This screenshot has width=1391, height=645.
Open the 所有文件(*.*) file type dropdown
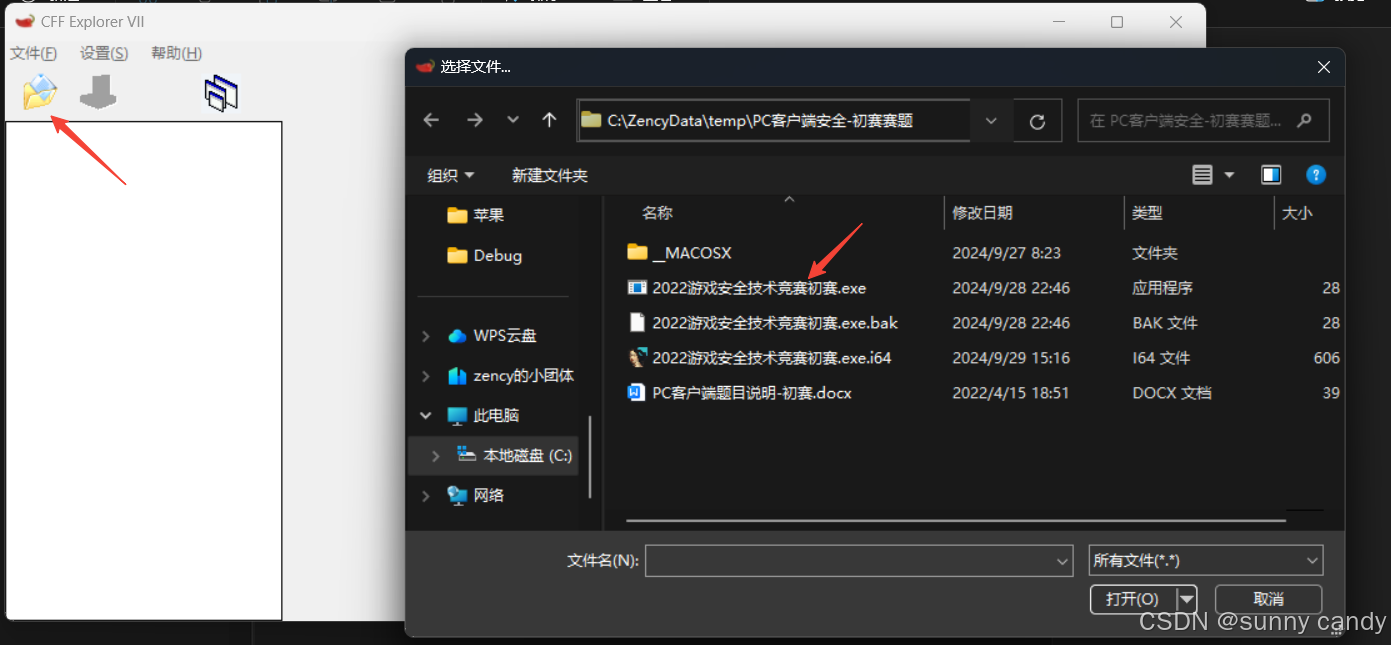coord(1206,561)
